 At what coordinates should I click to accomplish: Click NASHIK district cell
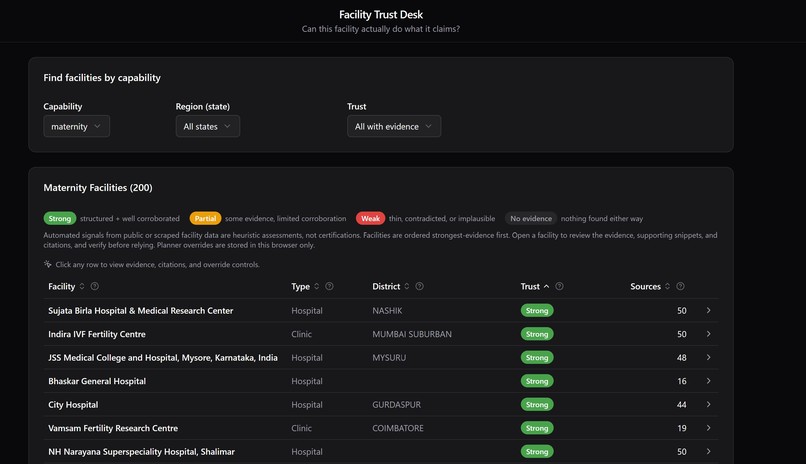click(x=387, y=310)
